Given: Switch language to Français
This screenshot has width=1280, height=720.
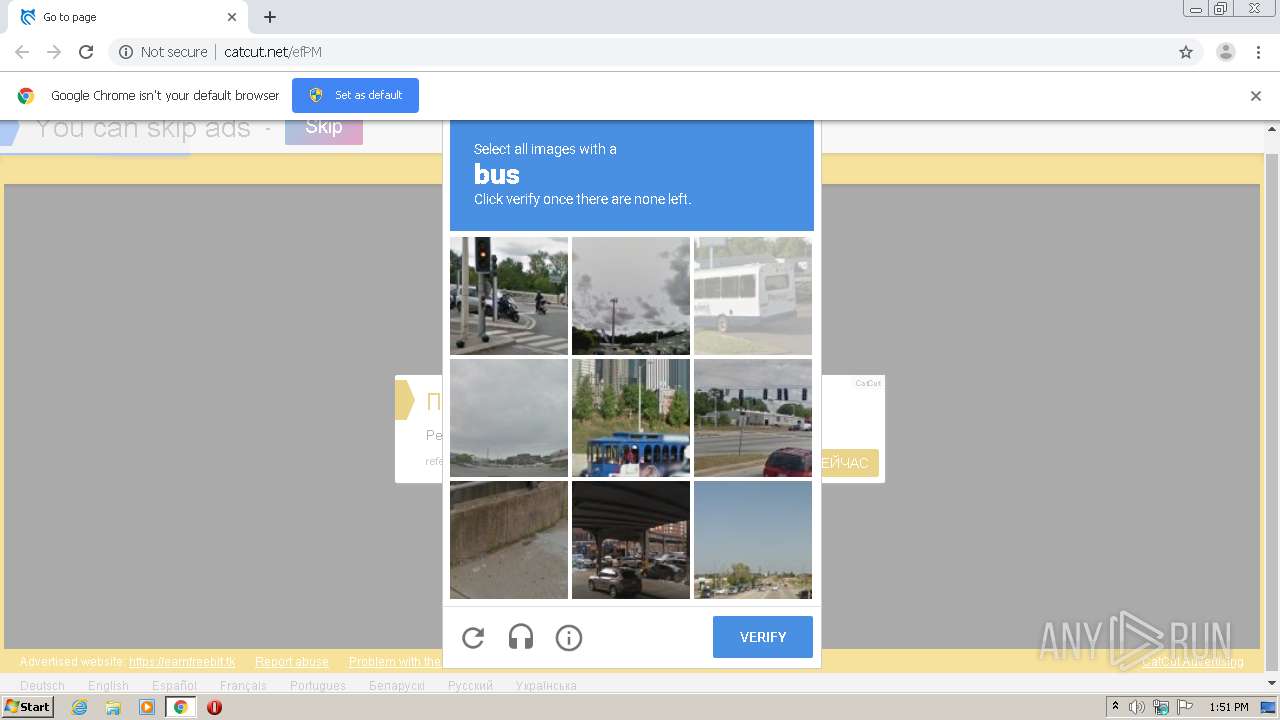Looking at the screenshot, I should [243, 686].
